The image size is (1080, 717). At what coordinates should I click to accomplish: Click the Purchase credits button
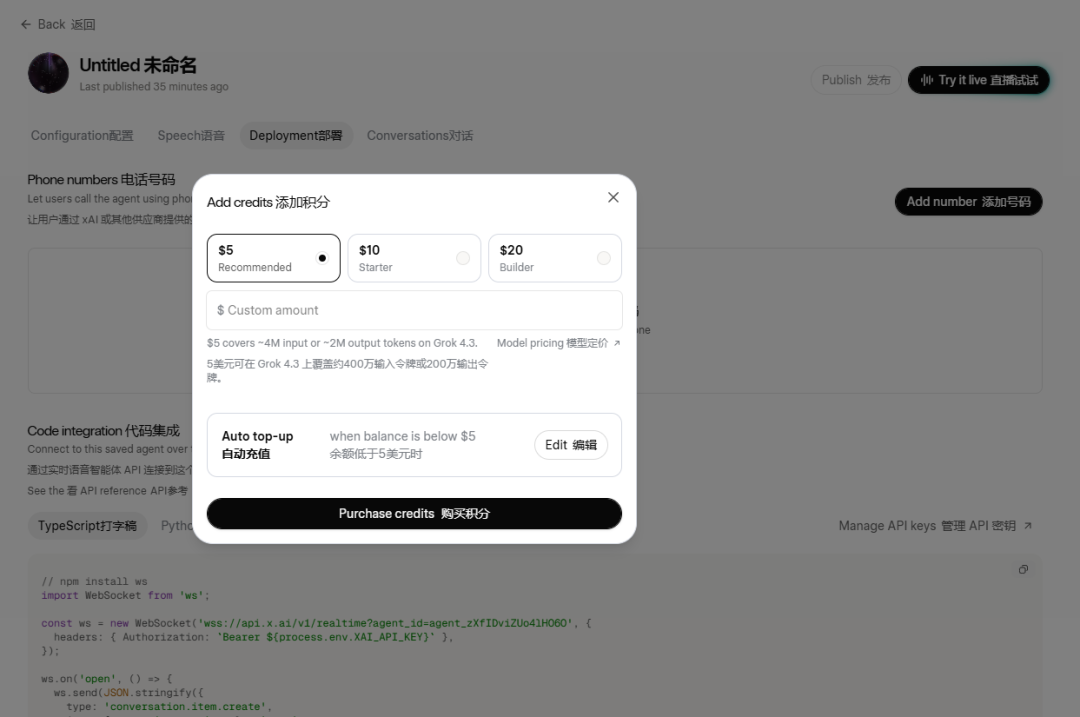point(414,514)
